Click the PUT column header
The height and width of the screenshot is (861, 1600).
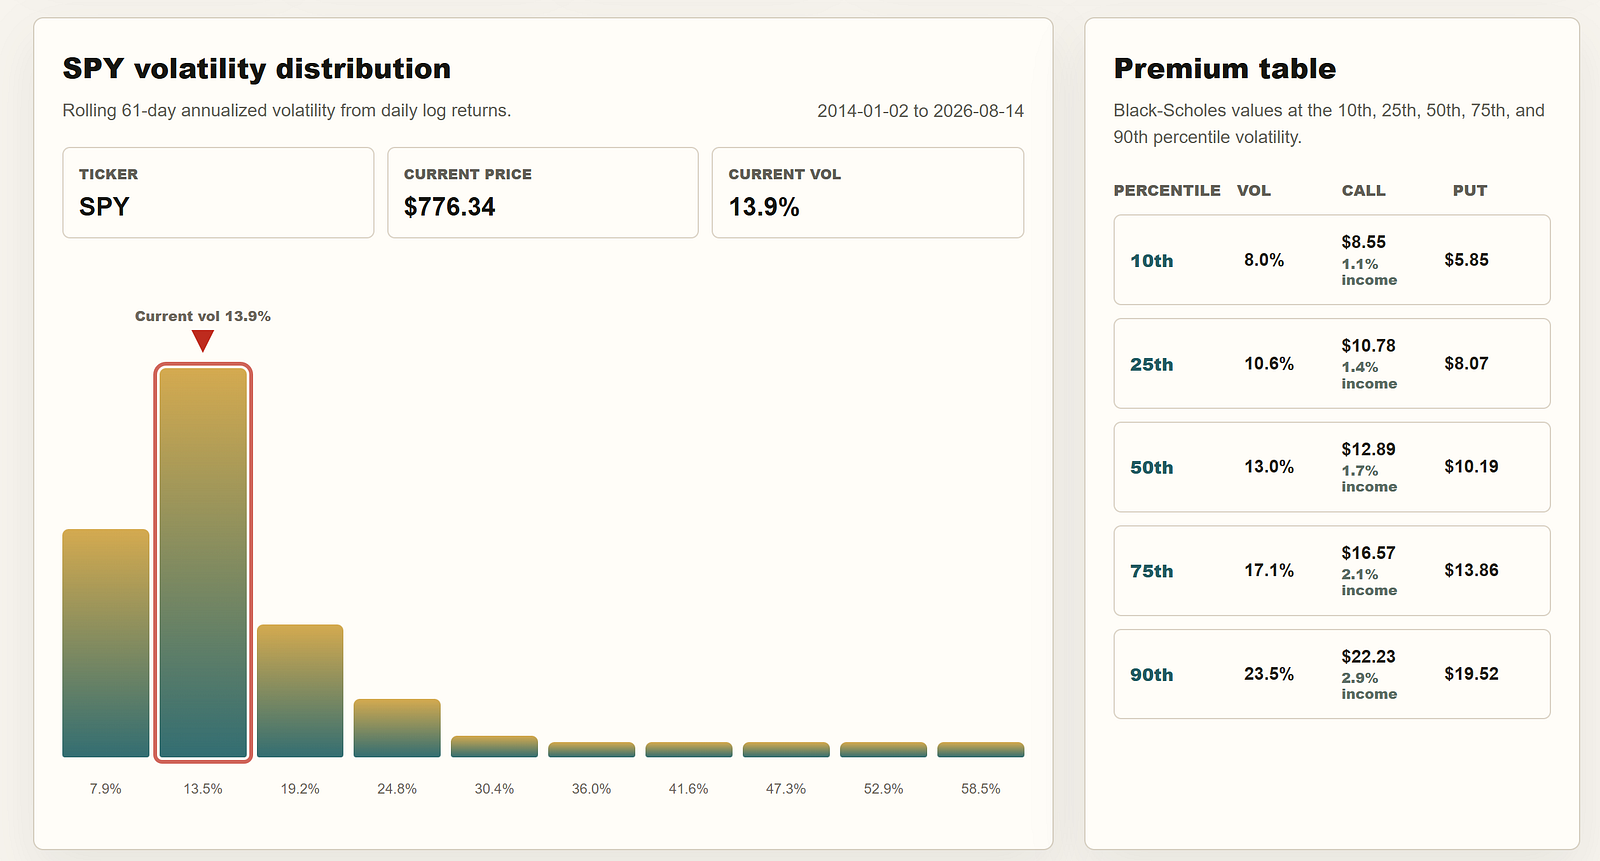click(x=1470, y=190)
